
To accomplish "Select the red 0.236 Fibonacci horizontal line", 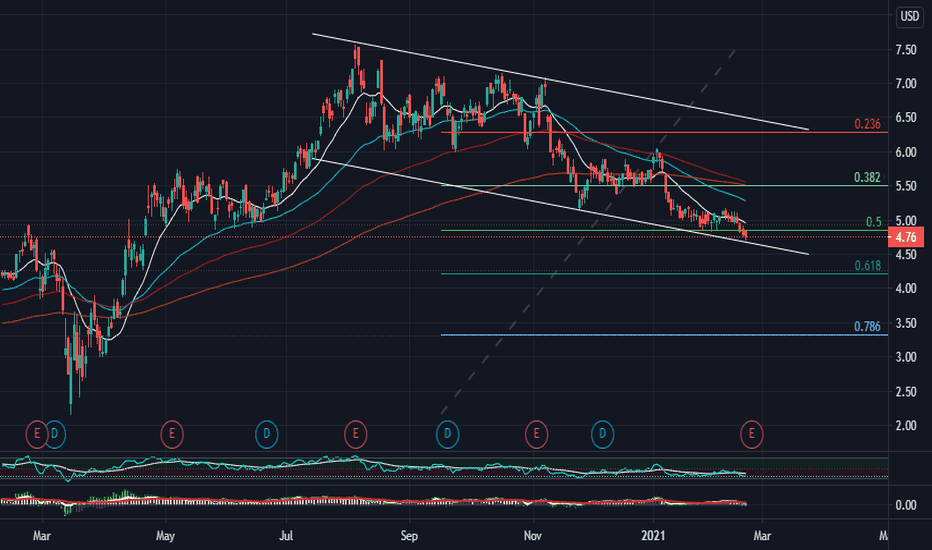I will 664,133.
